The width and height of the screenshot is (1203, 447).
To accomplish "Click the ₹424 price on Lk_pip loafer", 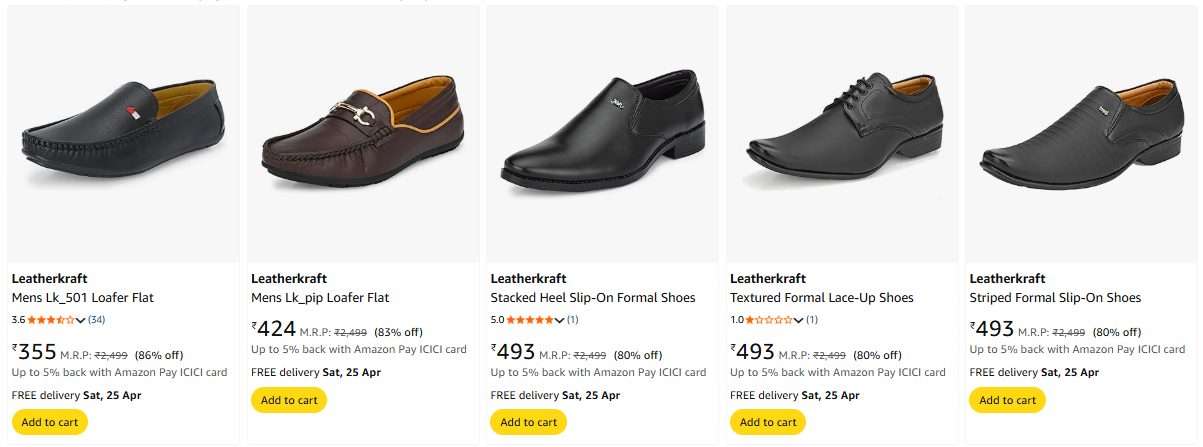I will pyautogui.click(x=277, y=328).
